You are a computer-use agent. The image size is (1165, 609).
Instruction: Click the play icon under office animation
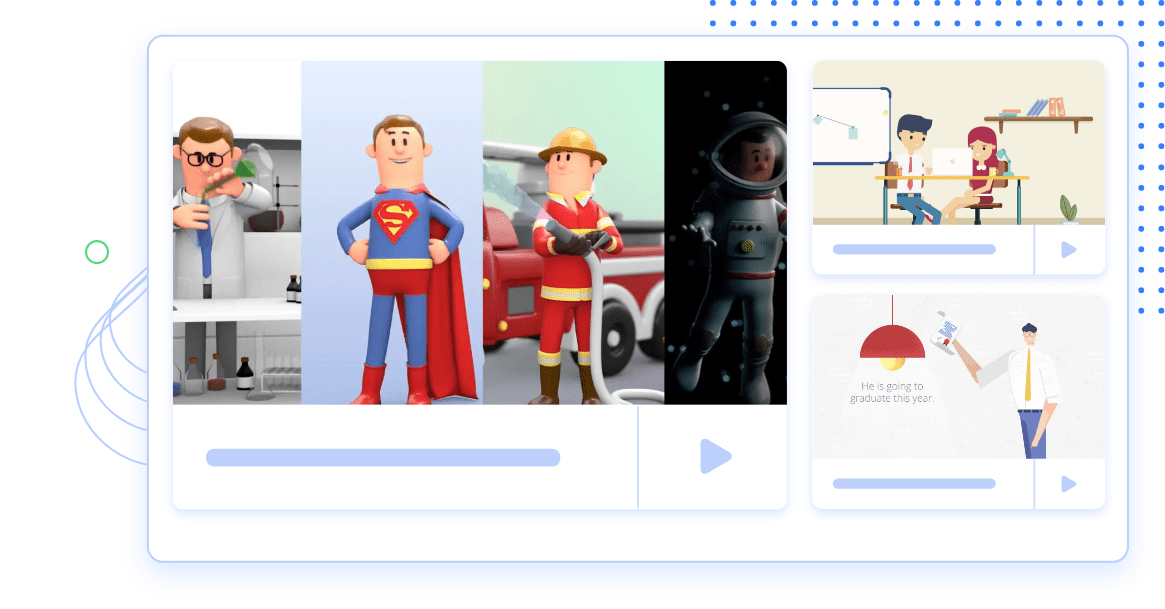[x=1068, y=250]
